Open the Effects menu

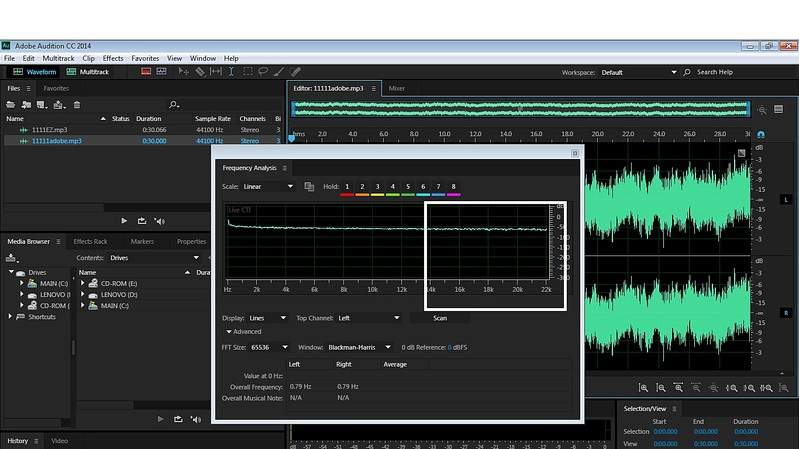pos(113,59)
